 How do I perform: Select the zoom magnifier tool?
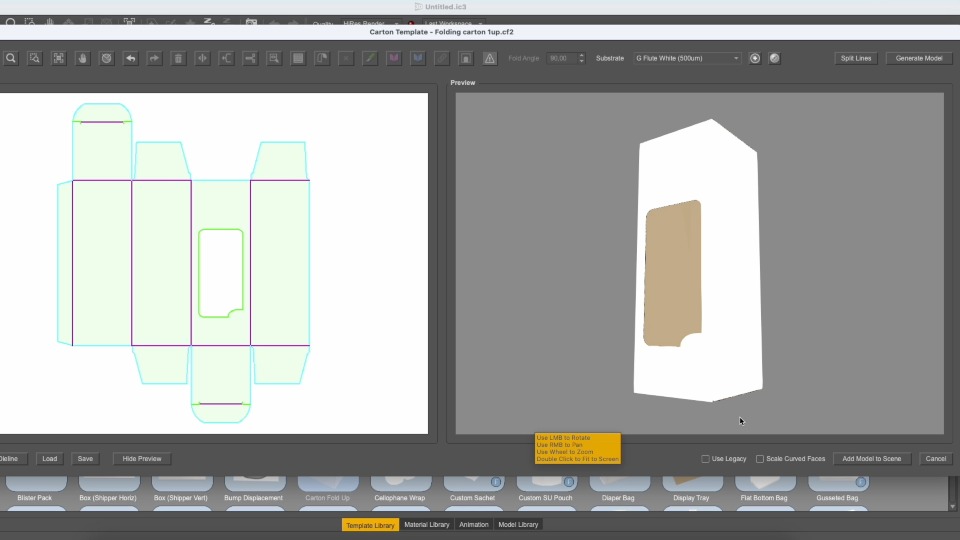11,58
